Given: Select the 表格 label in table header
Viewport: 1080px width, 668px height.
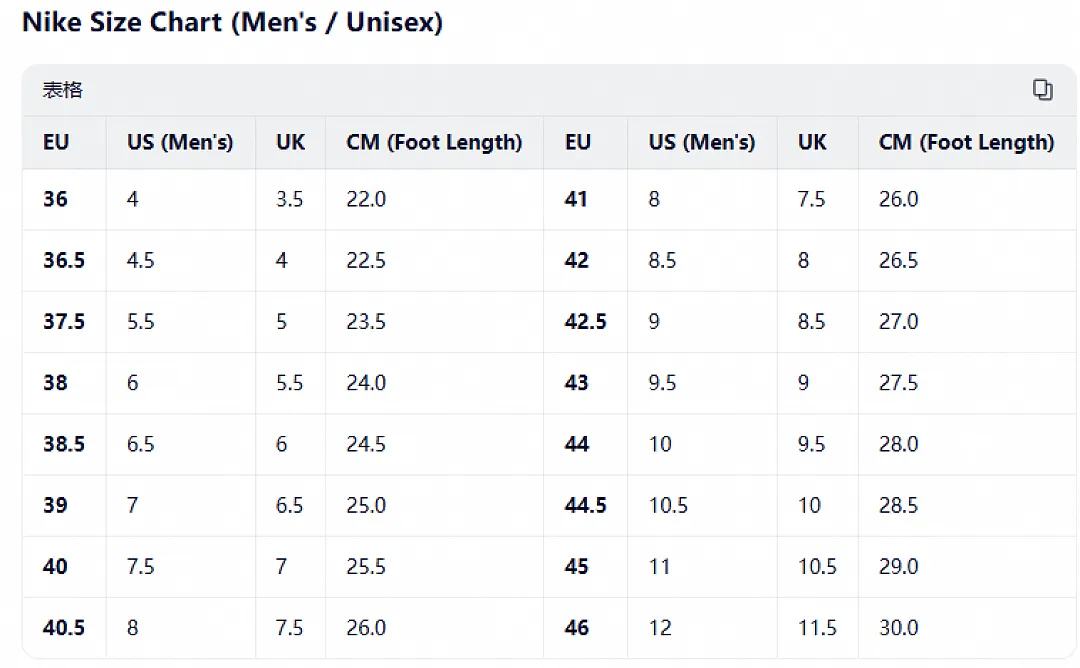Looking at the screenshot, I should click(x=63, y=90).
